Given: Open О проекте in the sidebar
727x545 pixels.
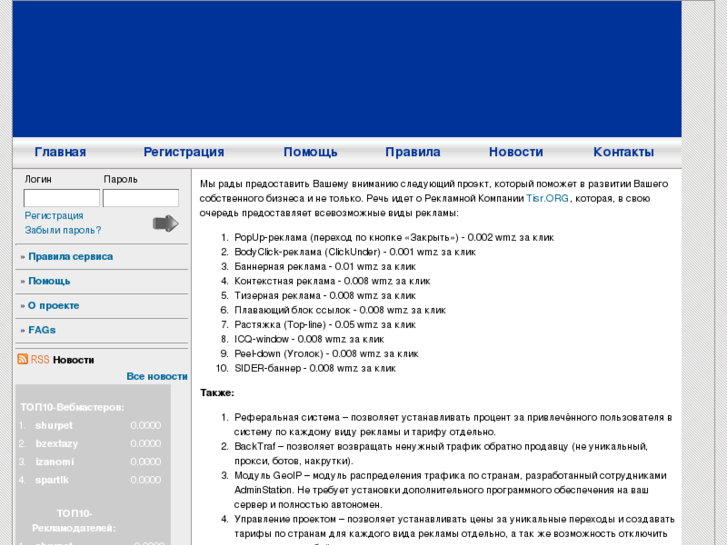Looking at the screenshot, I should [53, 306].
